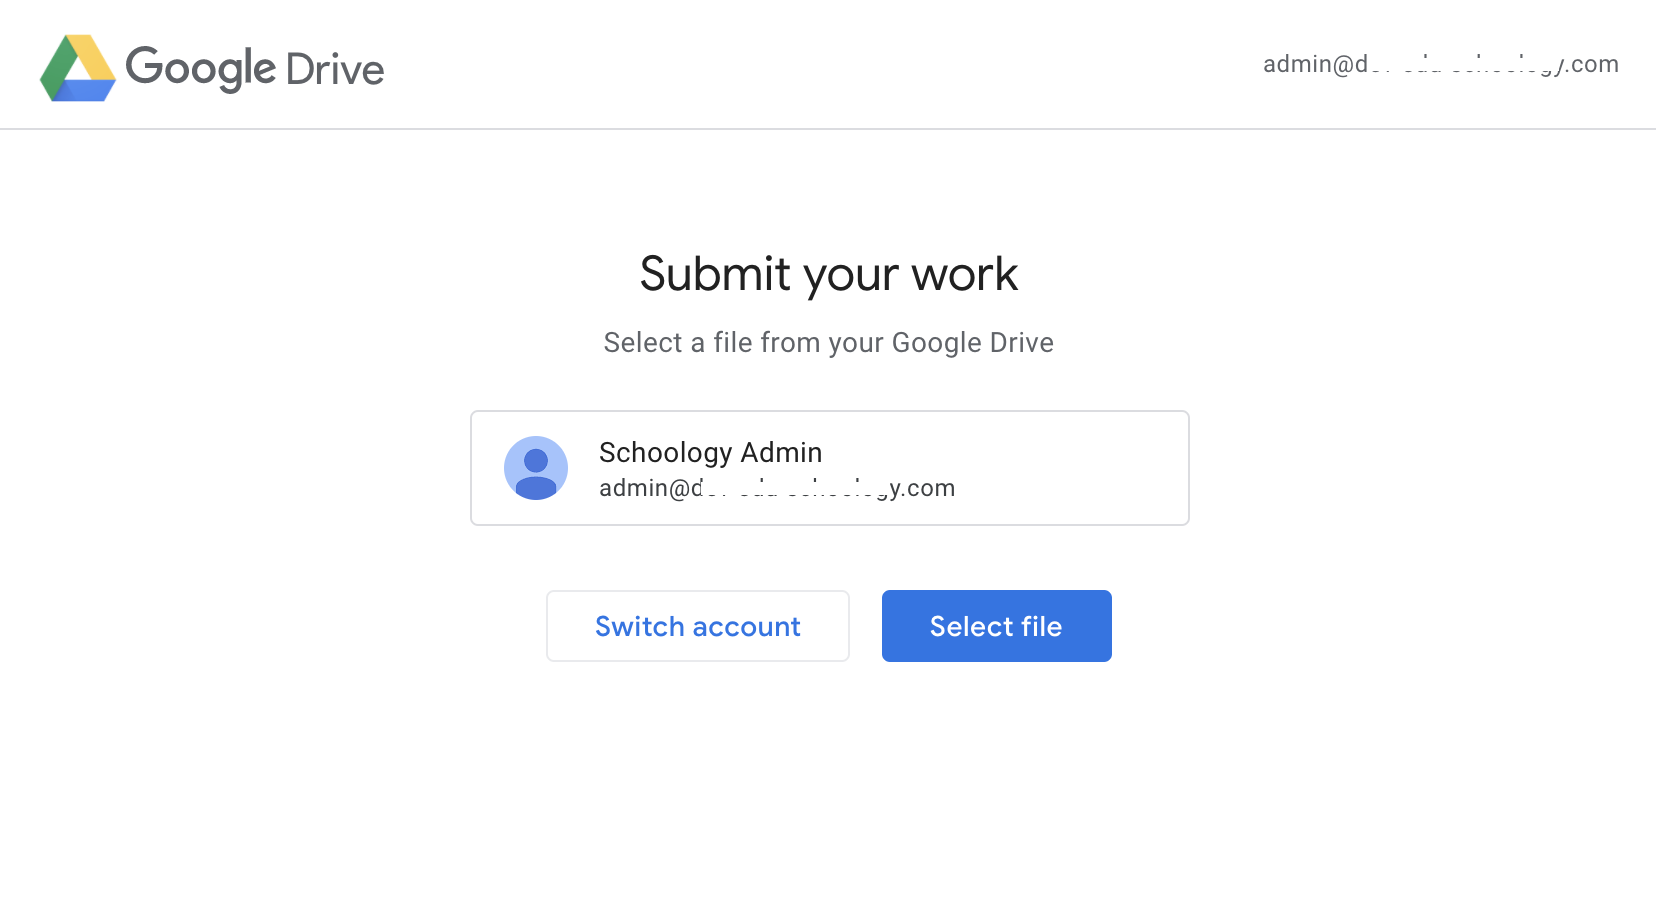Click the Google Drive triangle logo
Screen dimensions: 1656x906
78,68
